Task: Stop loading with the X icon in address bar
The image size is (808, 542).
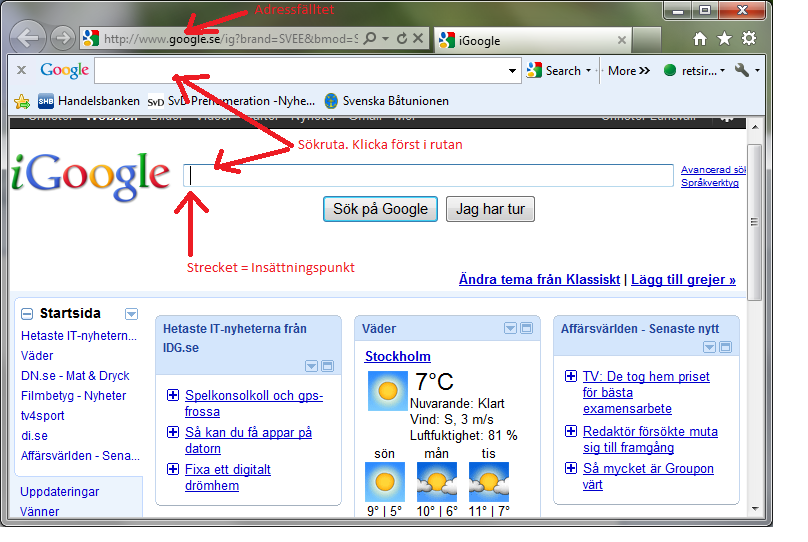Action: point(418,38)
